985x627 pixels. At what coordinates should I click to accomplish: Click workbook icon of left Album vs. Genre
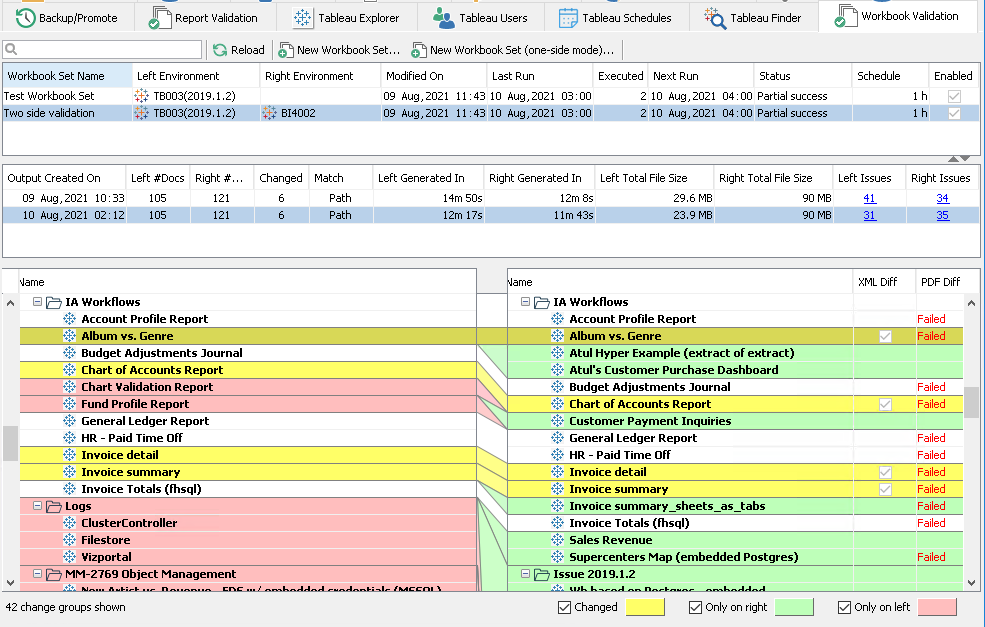tap(70, 335)
